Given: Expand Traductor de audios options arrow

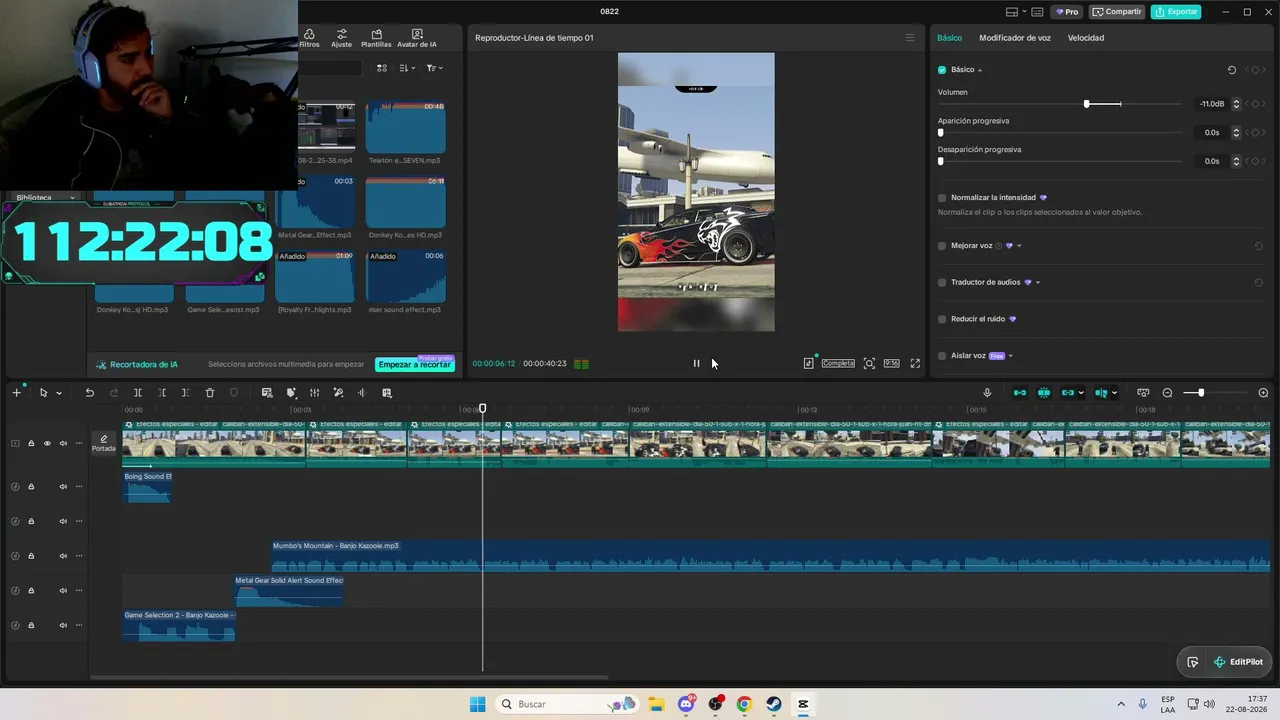Looking at the screenshot, I should click(1038, 283).
